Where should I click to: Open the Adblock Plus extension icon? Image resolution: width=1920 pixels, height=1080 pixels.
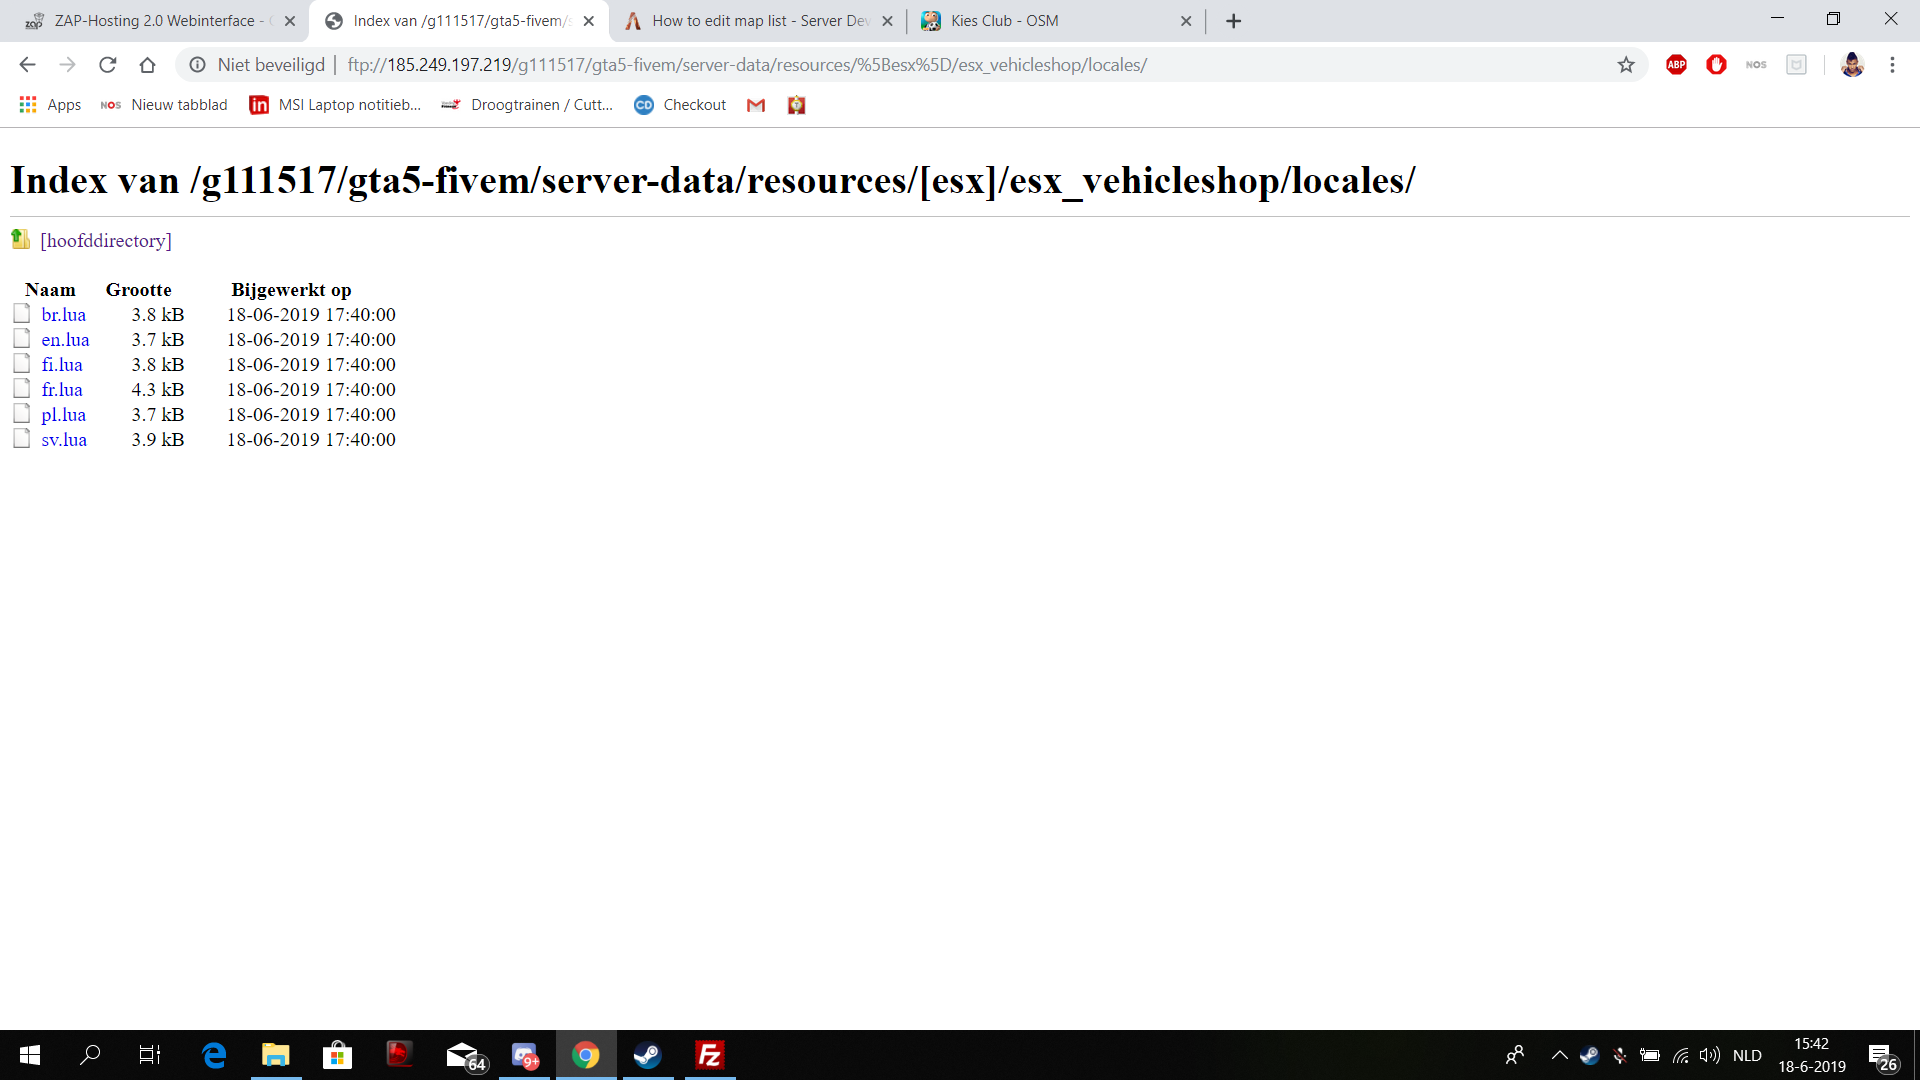click(1676, 65)
